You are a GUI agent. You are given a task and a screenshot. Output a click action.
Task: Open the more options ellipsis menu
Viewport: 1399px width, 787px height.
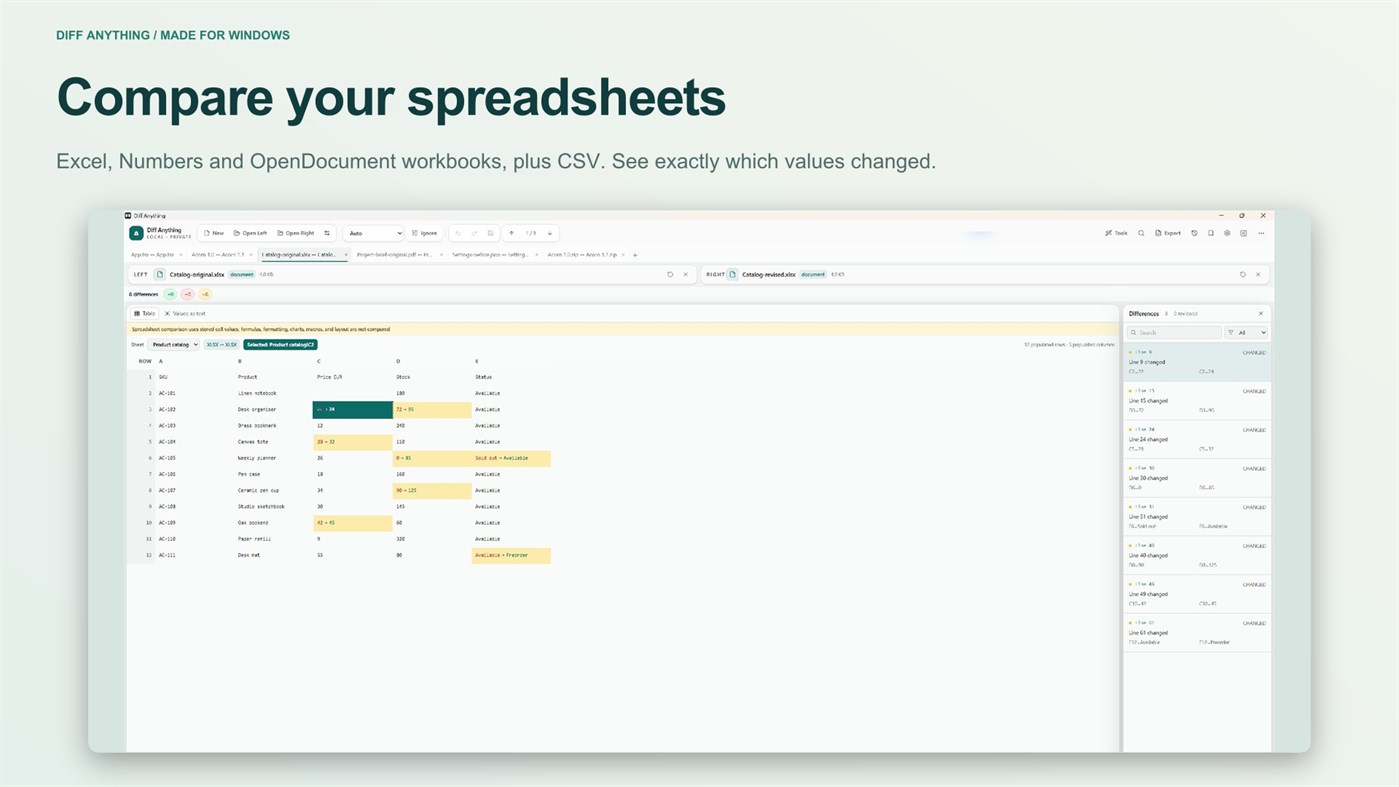coord(1261,233)
